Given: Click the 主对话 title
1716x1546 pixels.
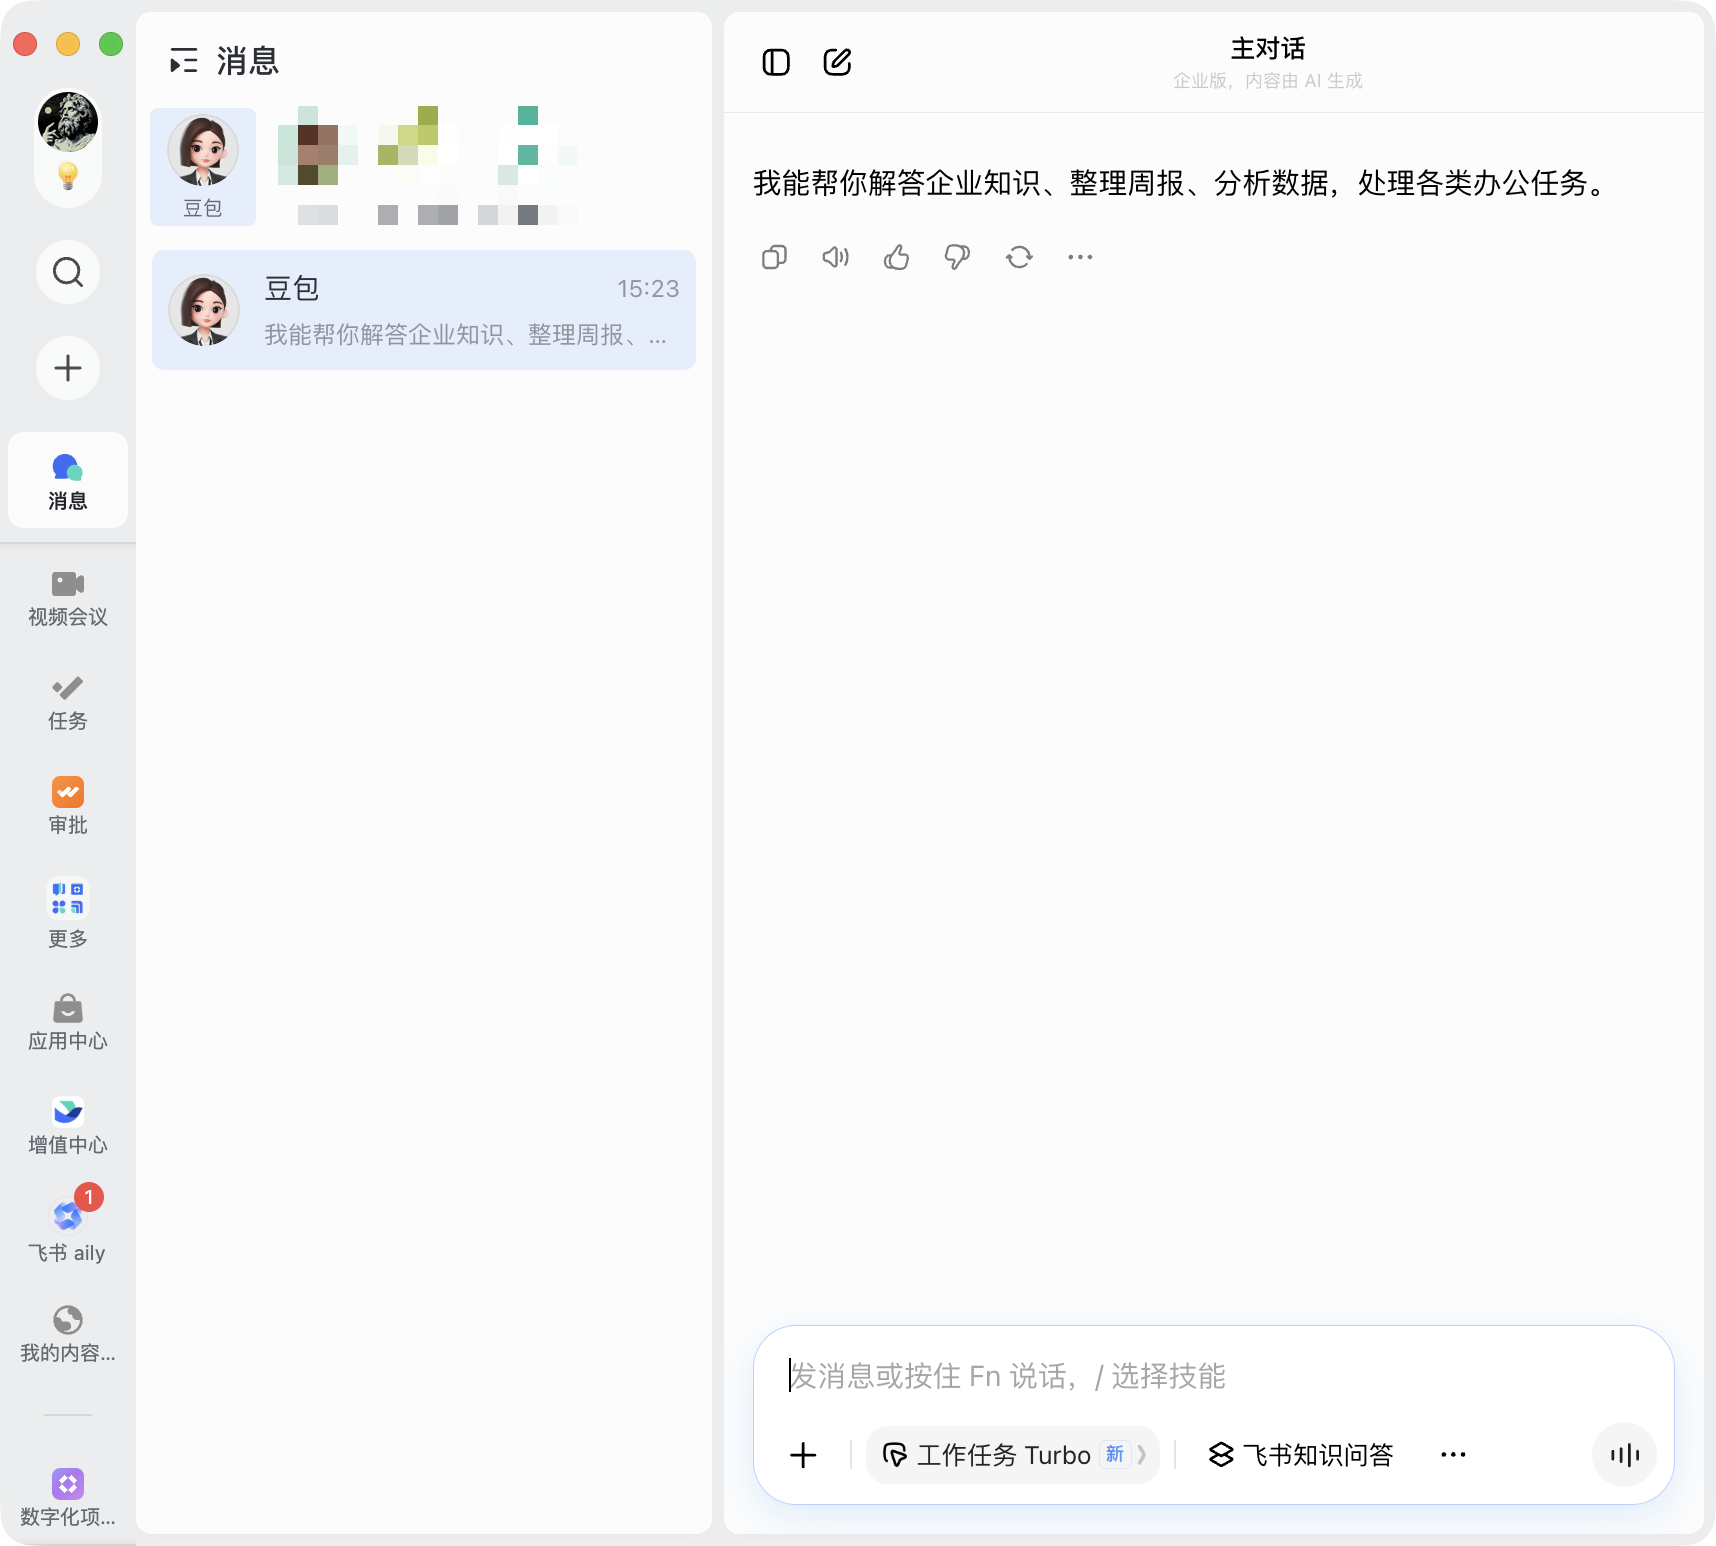Looking at the screenshot, I should pyautogui.click(x=1268, y=48).
